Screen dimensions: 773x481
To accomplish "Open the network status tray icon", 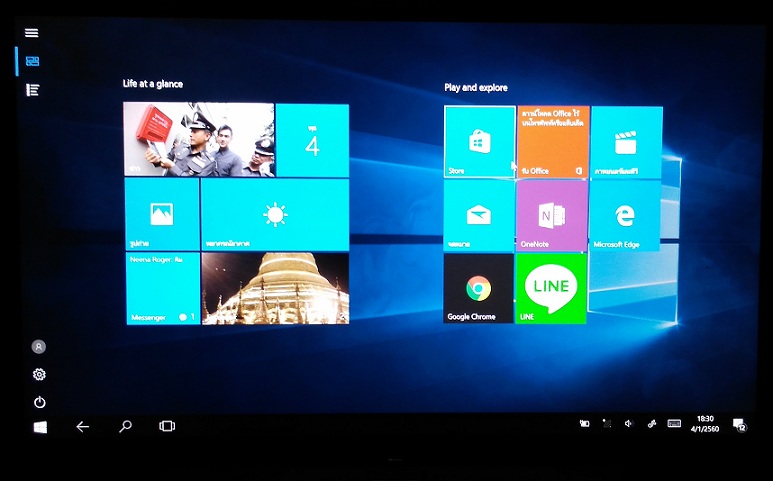I will pos(606,423).
